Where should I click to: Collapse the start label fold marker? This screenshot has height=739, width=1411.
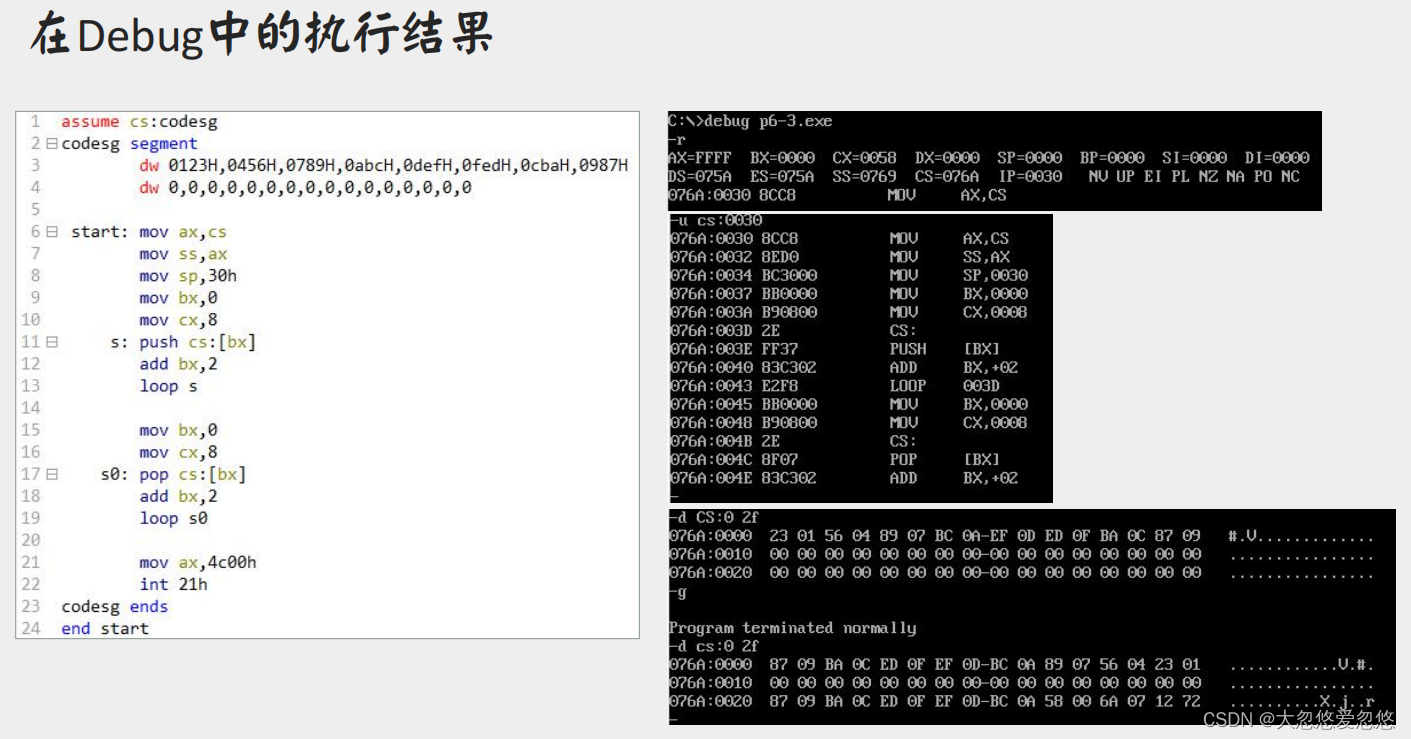[x=51, y=232]
